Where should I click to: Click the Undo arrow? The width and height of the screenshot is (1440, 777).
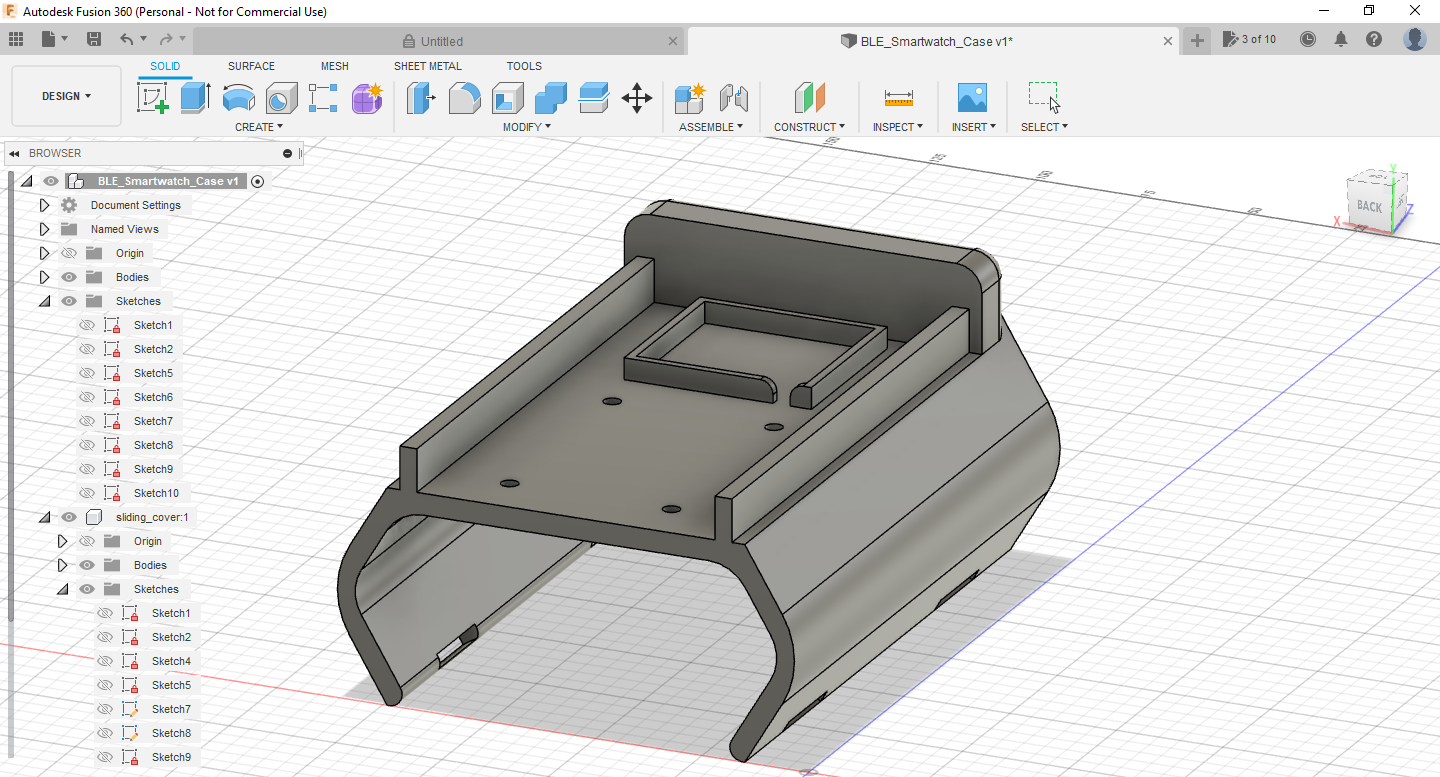point(127,39)
